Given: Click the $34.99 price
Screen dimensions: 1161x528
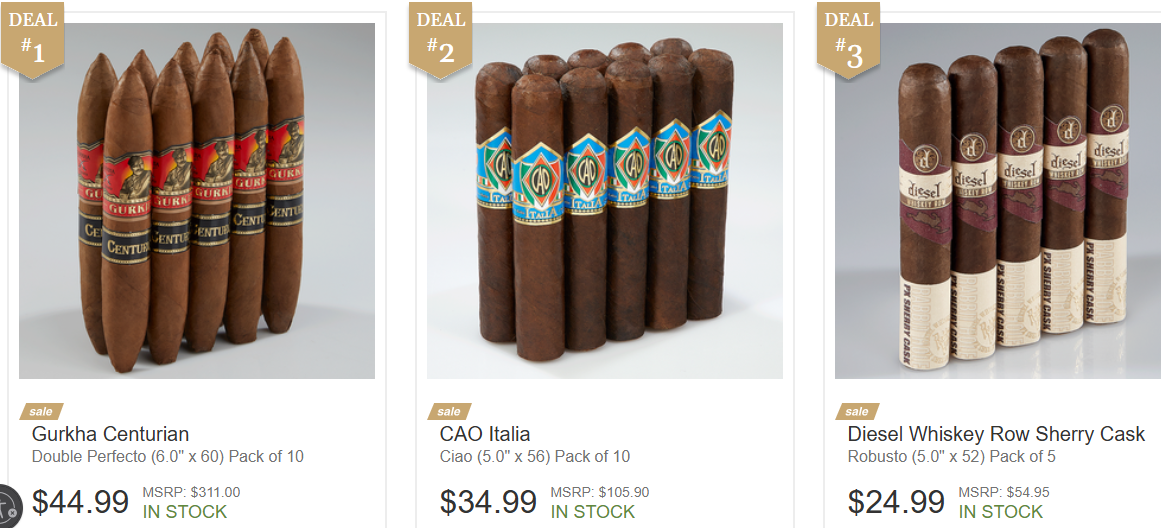Looking at the screenshot, I should [488, 502].
